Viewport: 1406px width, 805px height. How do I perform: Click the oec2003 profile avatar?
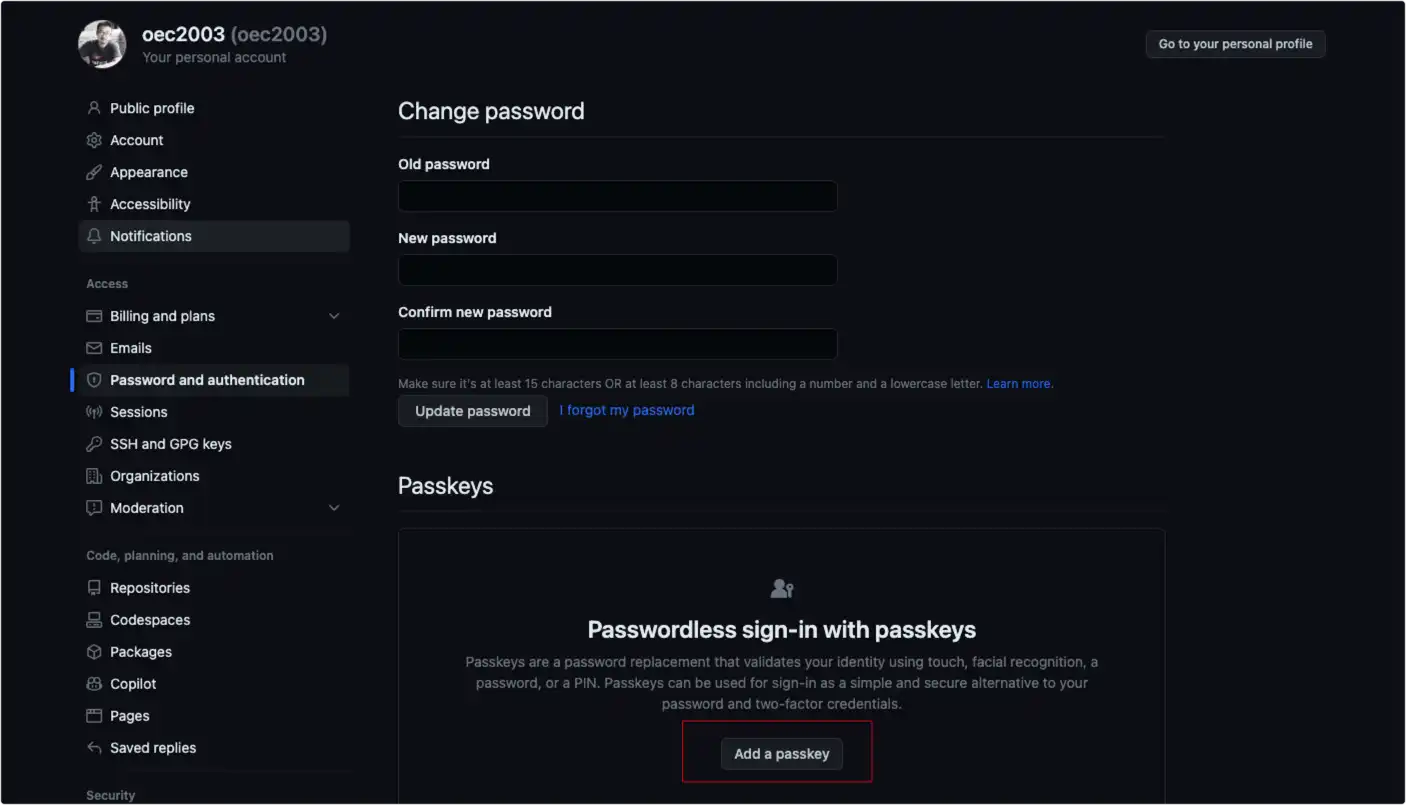pos(102,44)
